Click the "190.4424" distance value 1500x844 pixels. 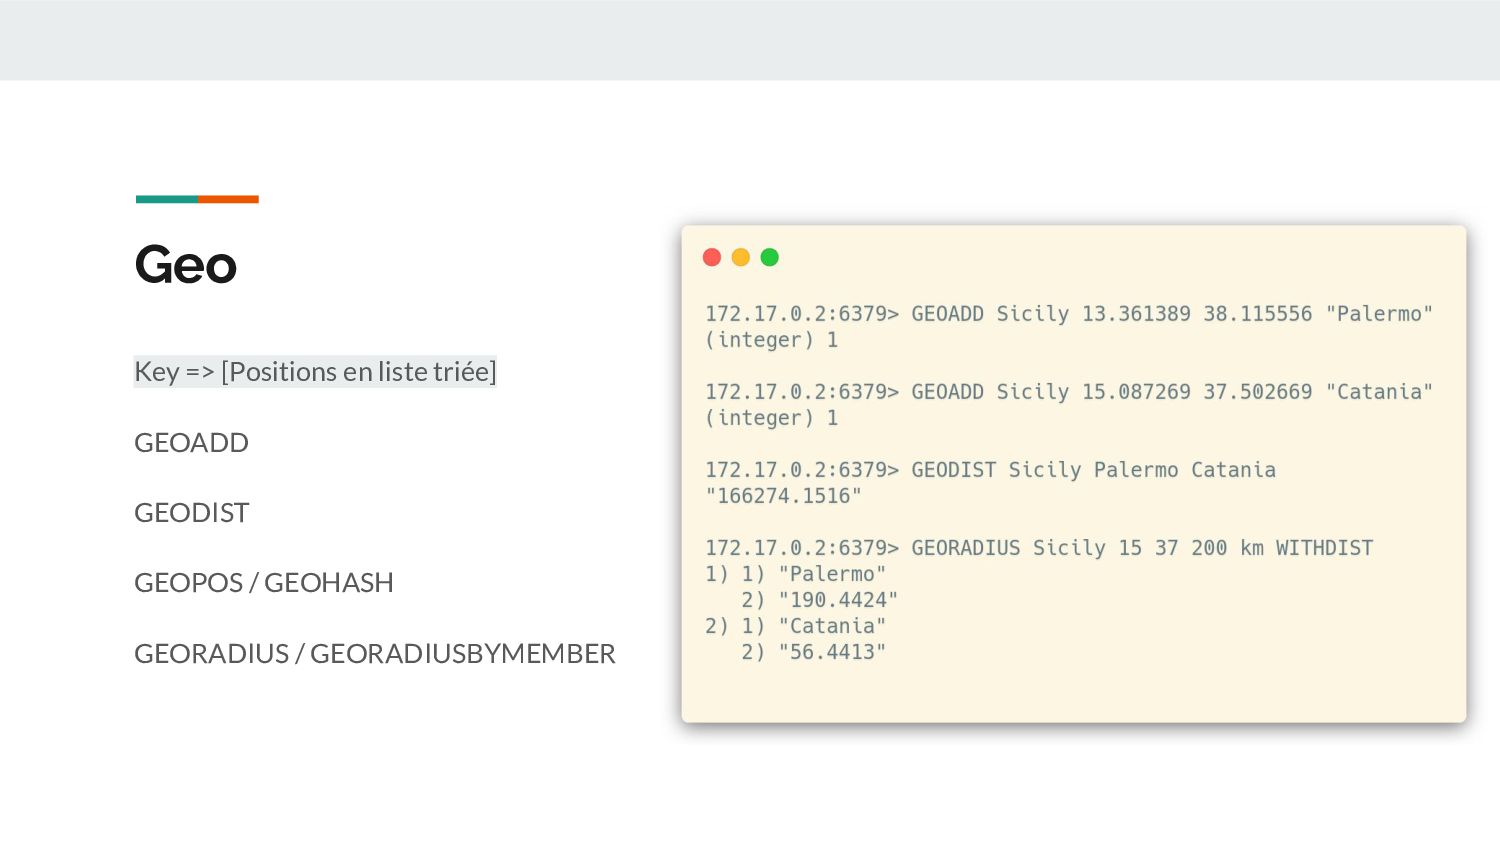click(838, 600)
